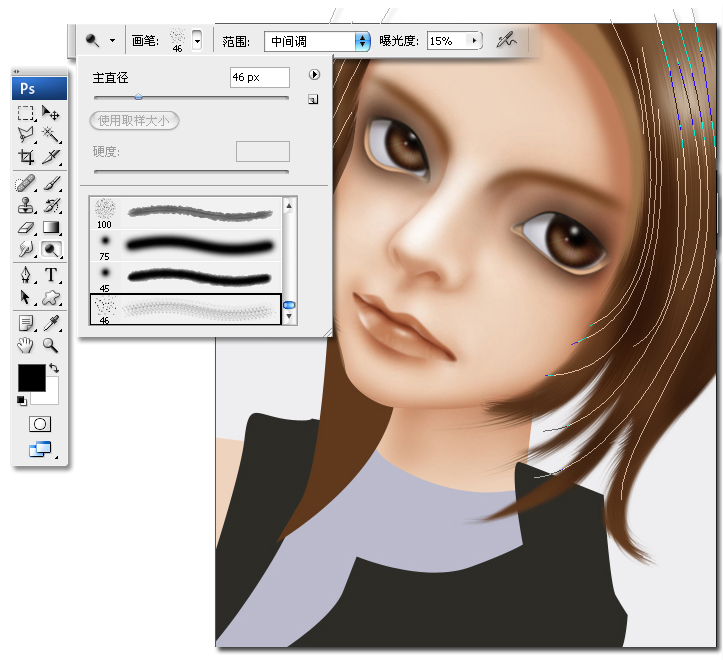The width and height of the screenshot is (723, 660).
Task: Select the Notes tool
Action: point(26,323)
